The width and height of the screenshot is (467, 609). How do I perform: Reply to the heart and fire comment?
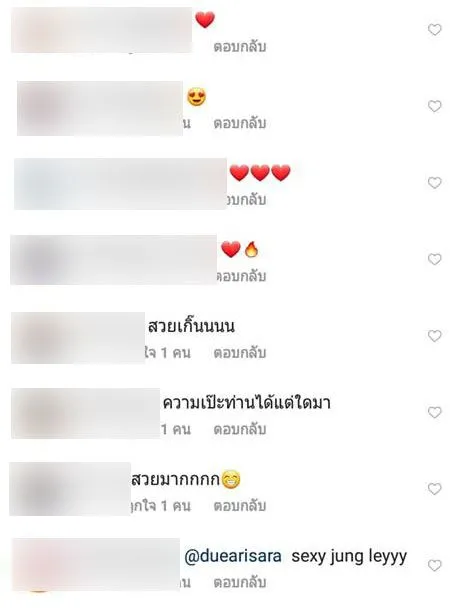242,277
